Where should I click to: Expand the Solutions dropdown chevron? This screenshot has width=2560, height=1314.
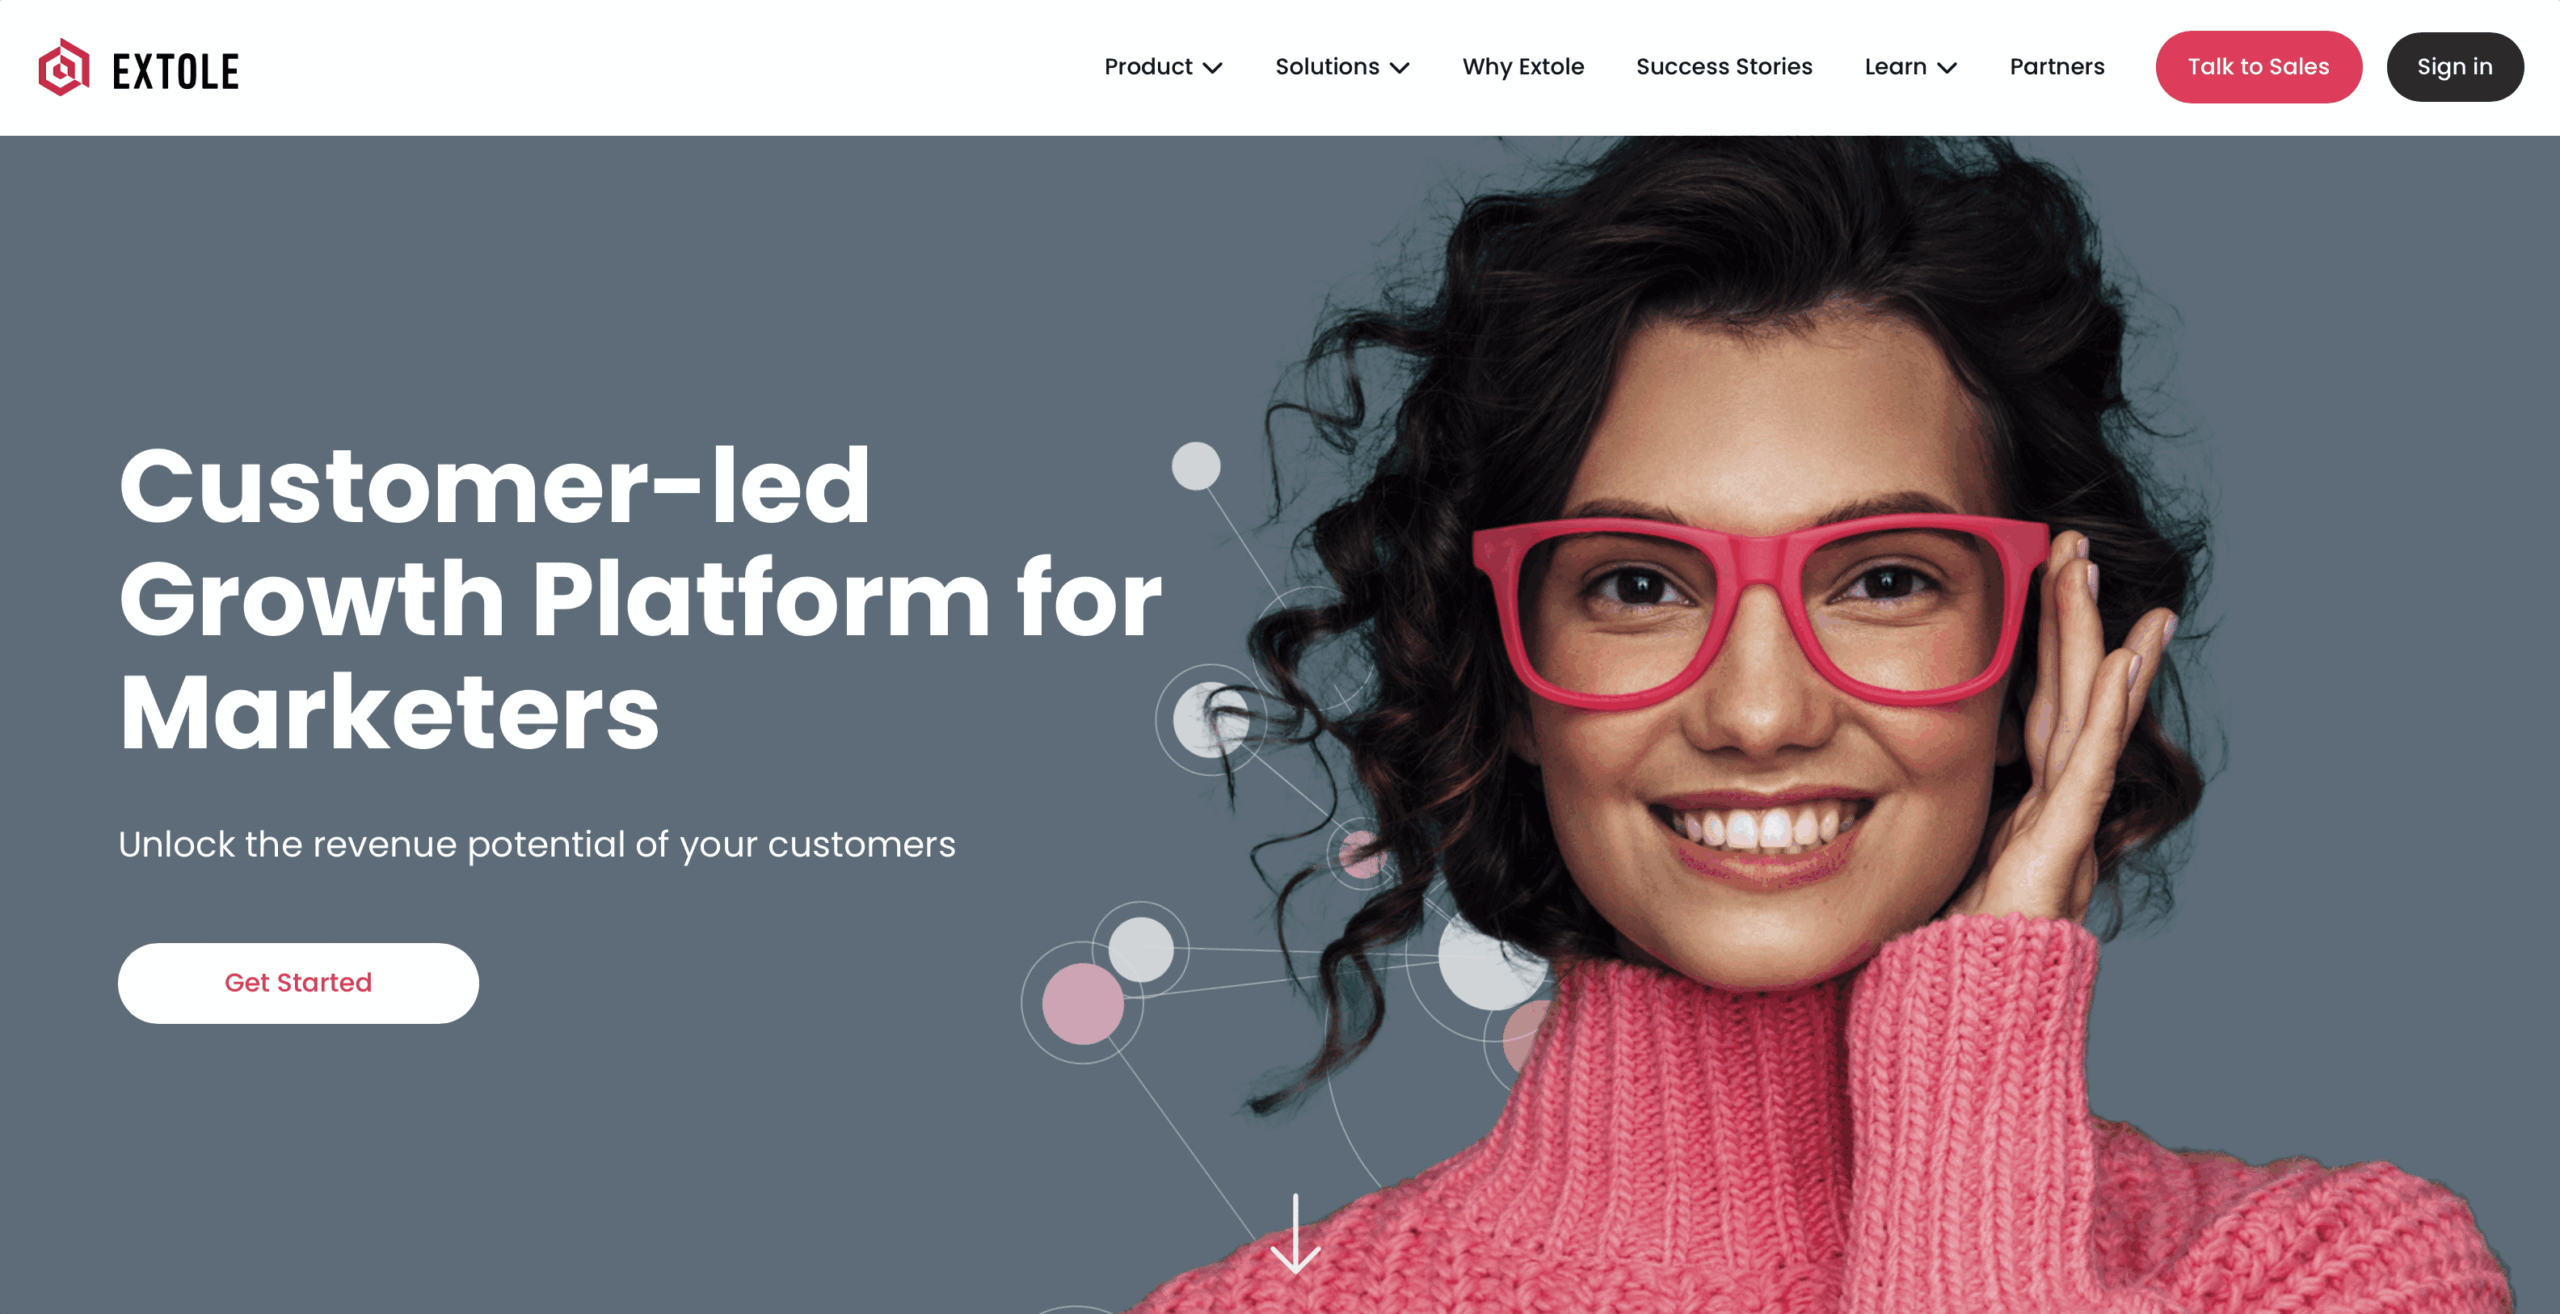click(x=1400, y=68)
